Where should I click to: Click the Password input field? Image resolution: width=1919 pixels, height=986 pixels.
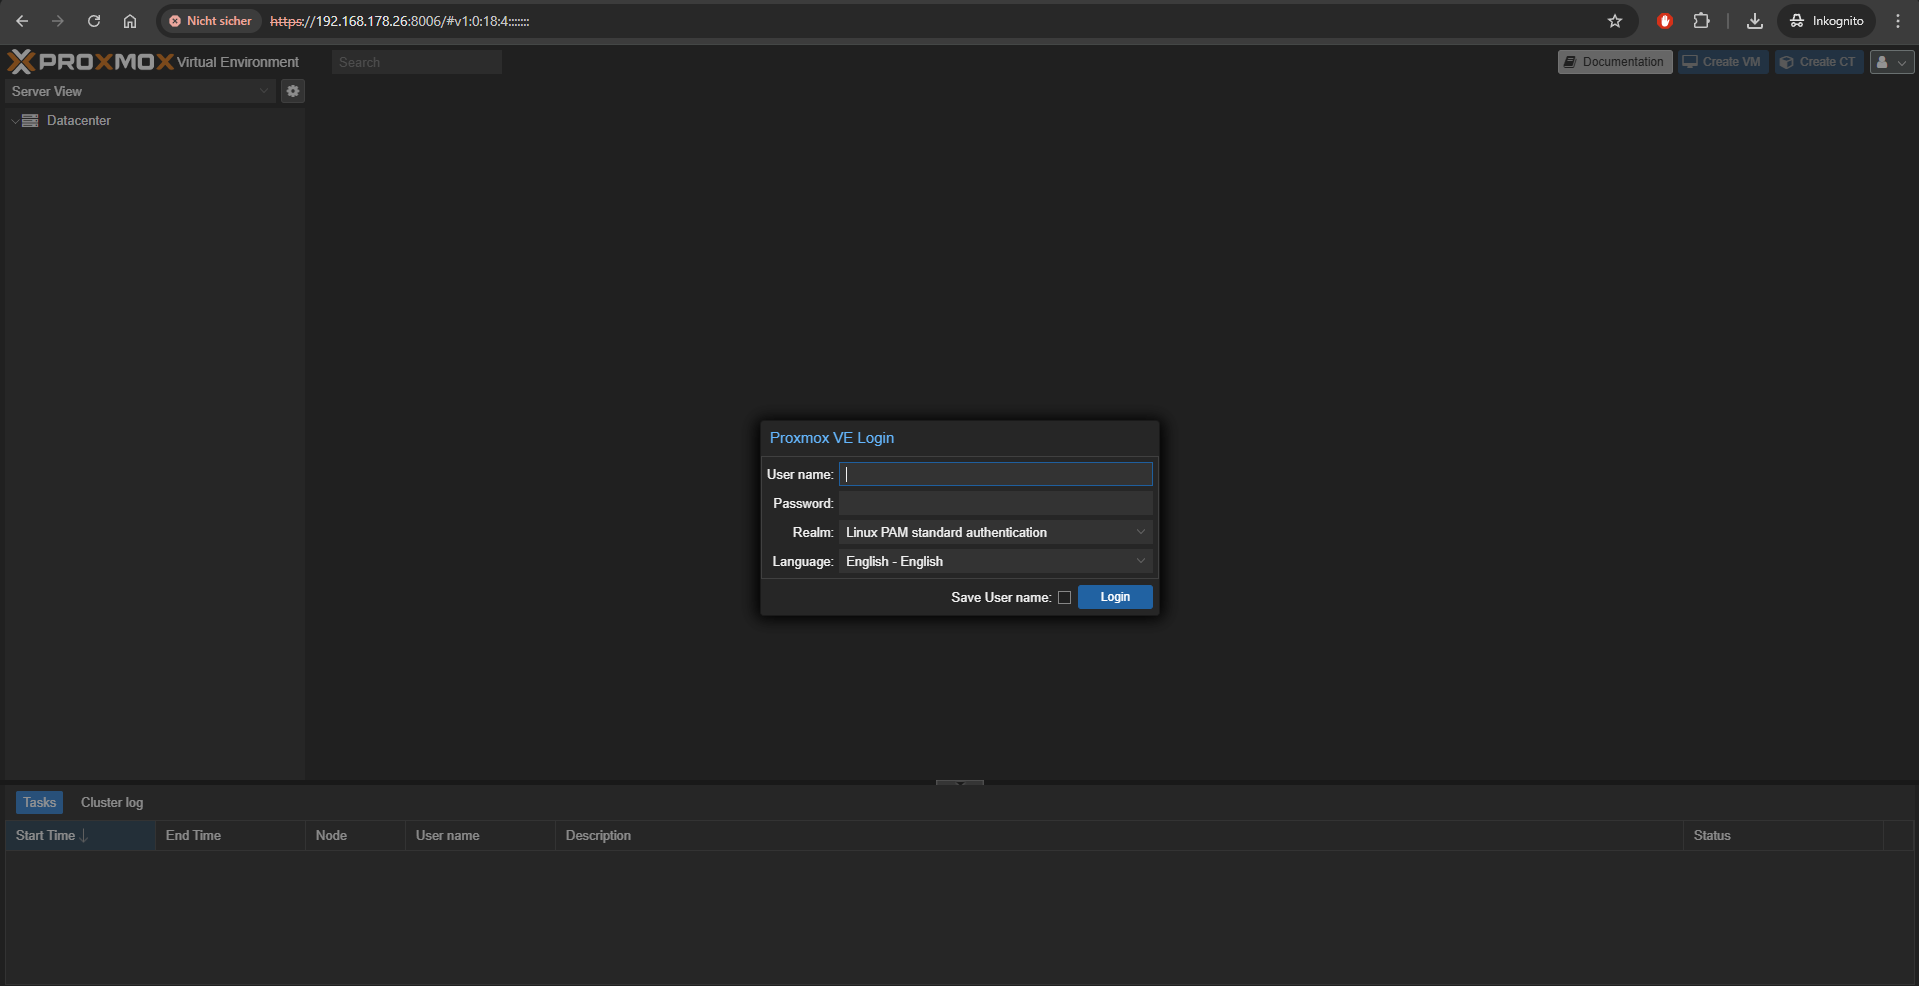click(x=996, y=503)
